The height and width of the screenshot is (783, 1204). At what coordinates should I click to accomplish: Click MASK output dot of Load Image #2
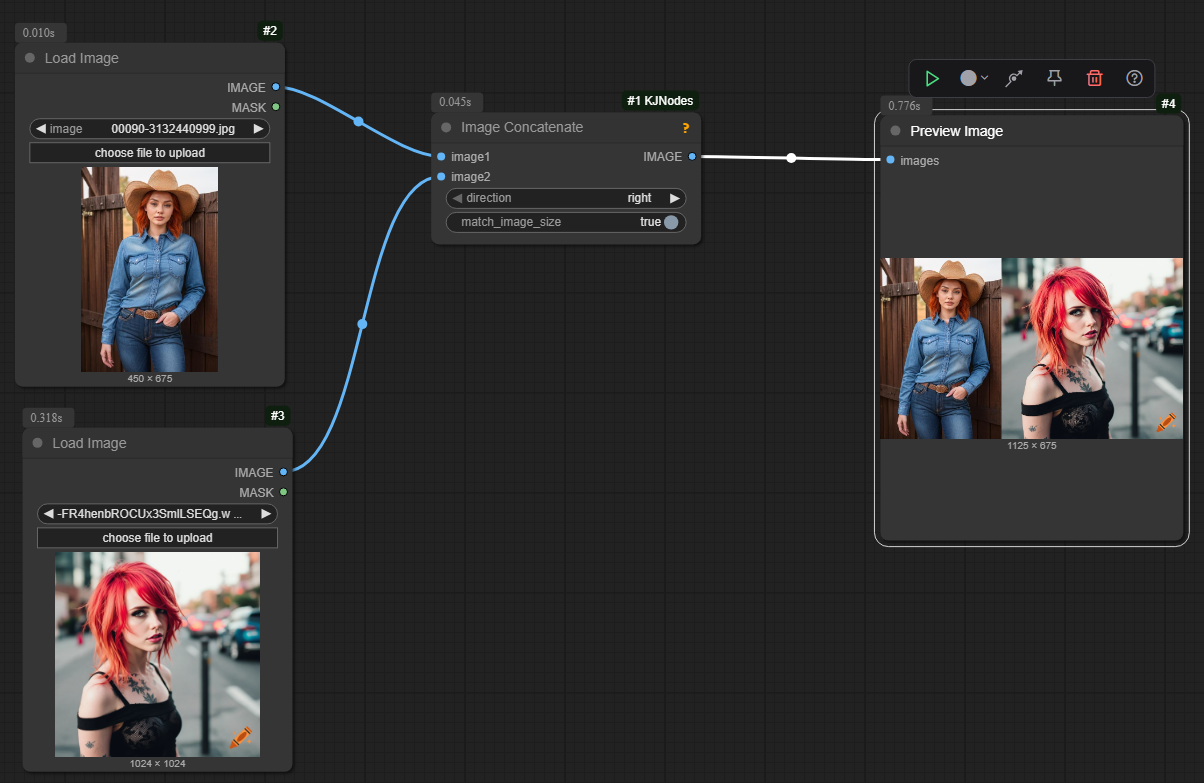(x=276, y=107)
